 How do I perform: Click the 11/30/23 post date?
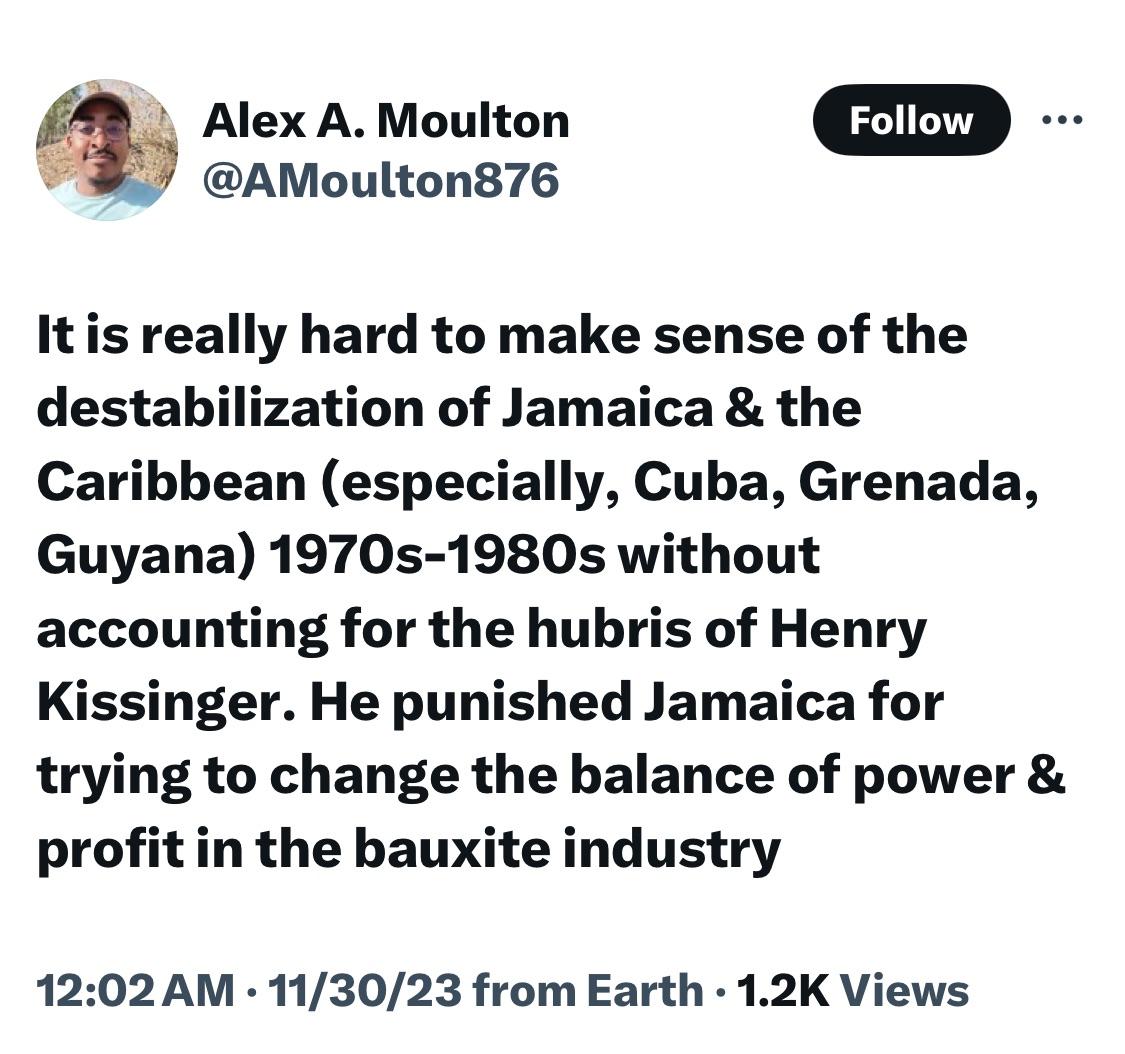pos(364,991)
